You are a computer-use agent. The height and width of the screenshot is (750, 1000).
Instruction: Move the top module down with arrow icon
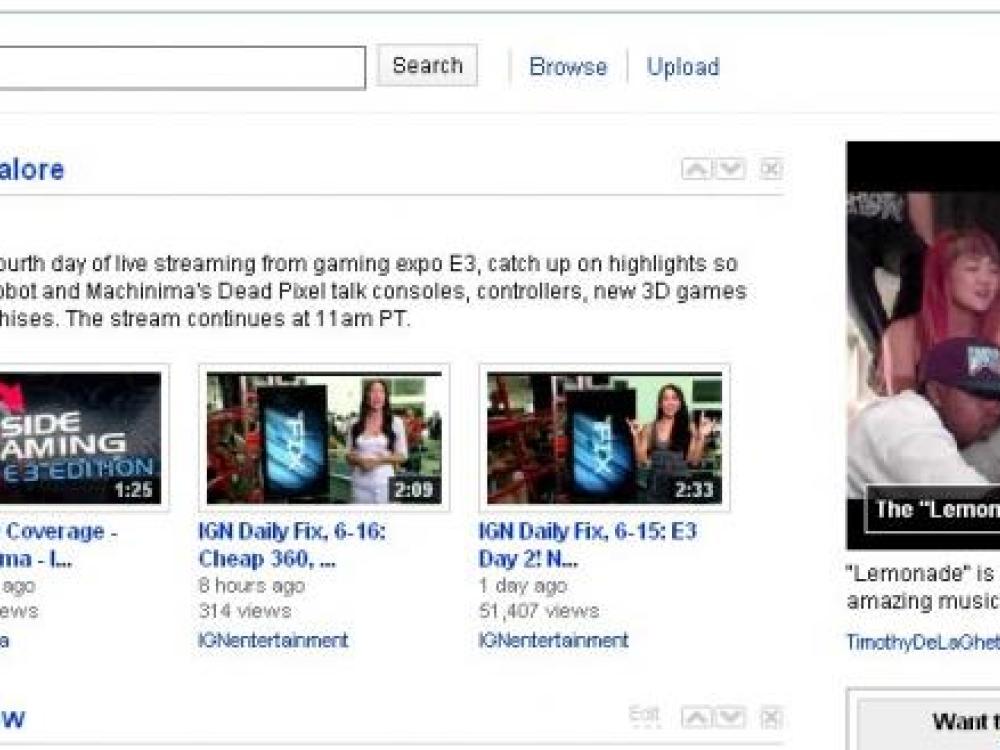[x=731, y=169]
